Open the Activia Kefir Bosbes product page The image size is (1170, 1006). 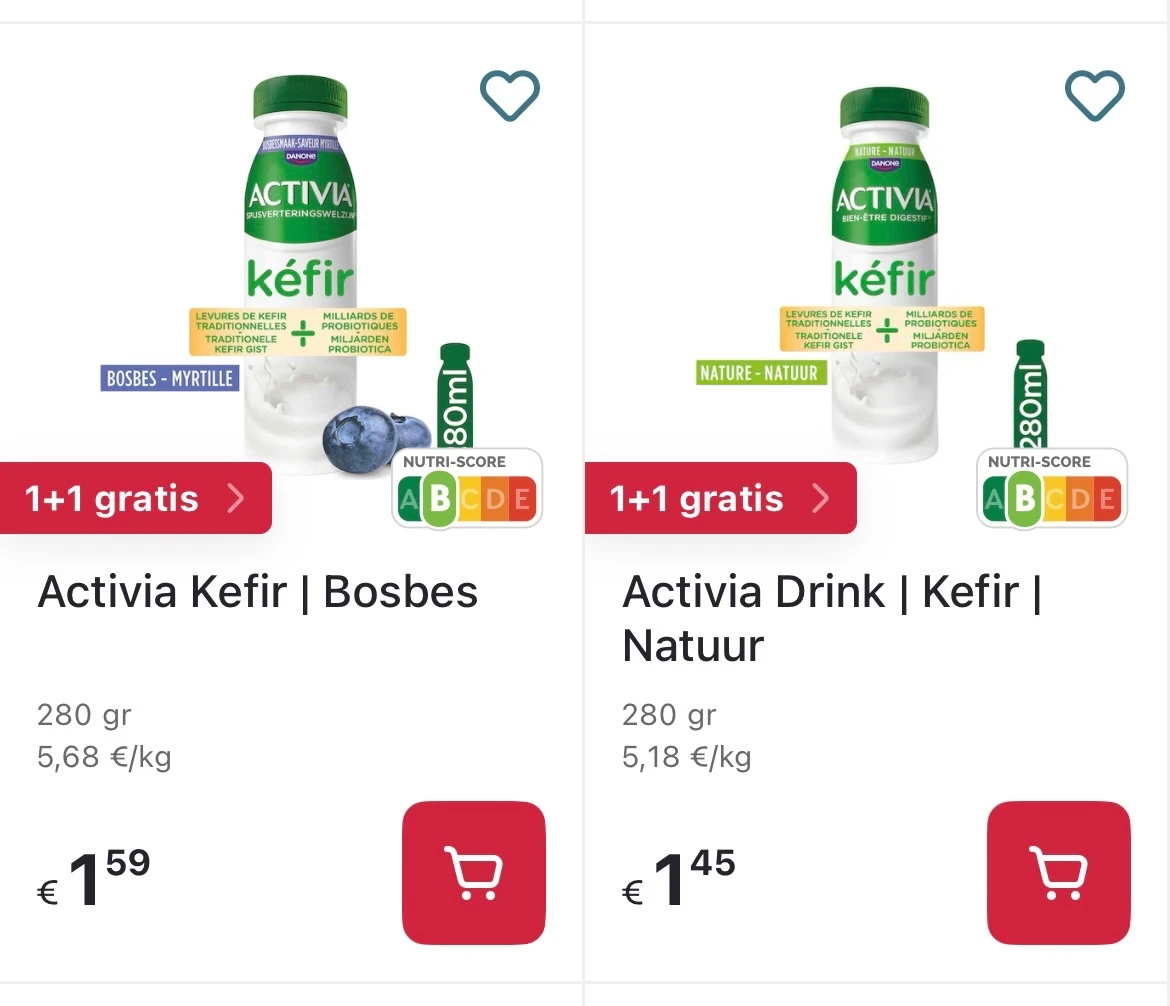pyautogui.click(x=257, y=591)
